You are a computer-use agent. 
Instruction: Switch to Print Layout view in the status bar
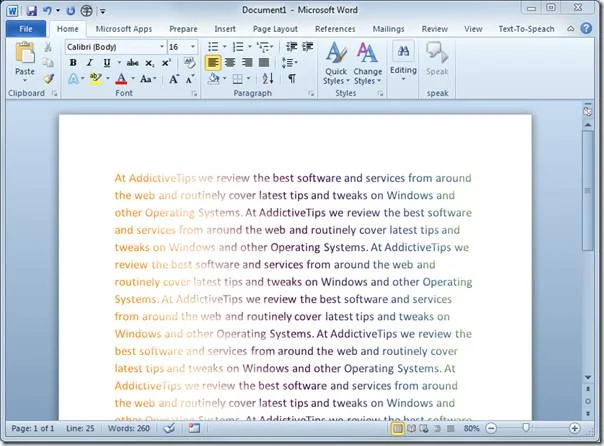click(398, 428)
